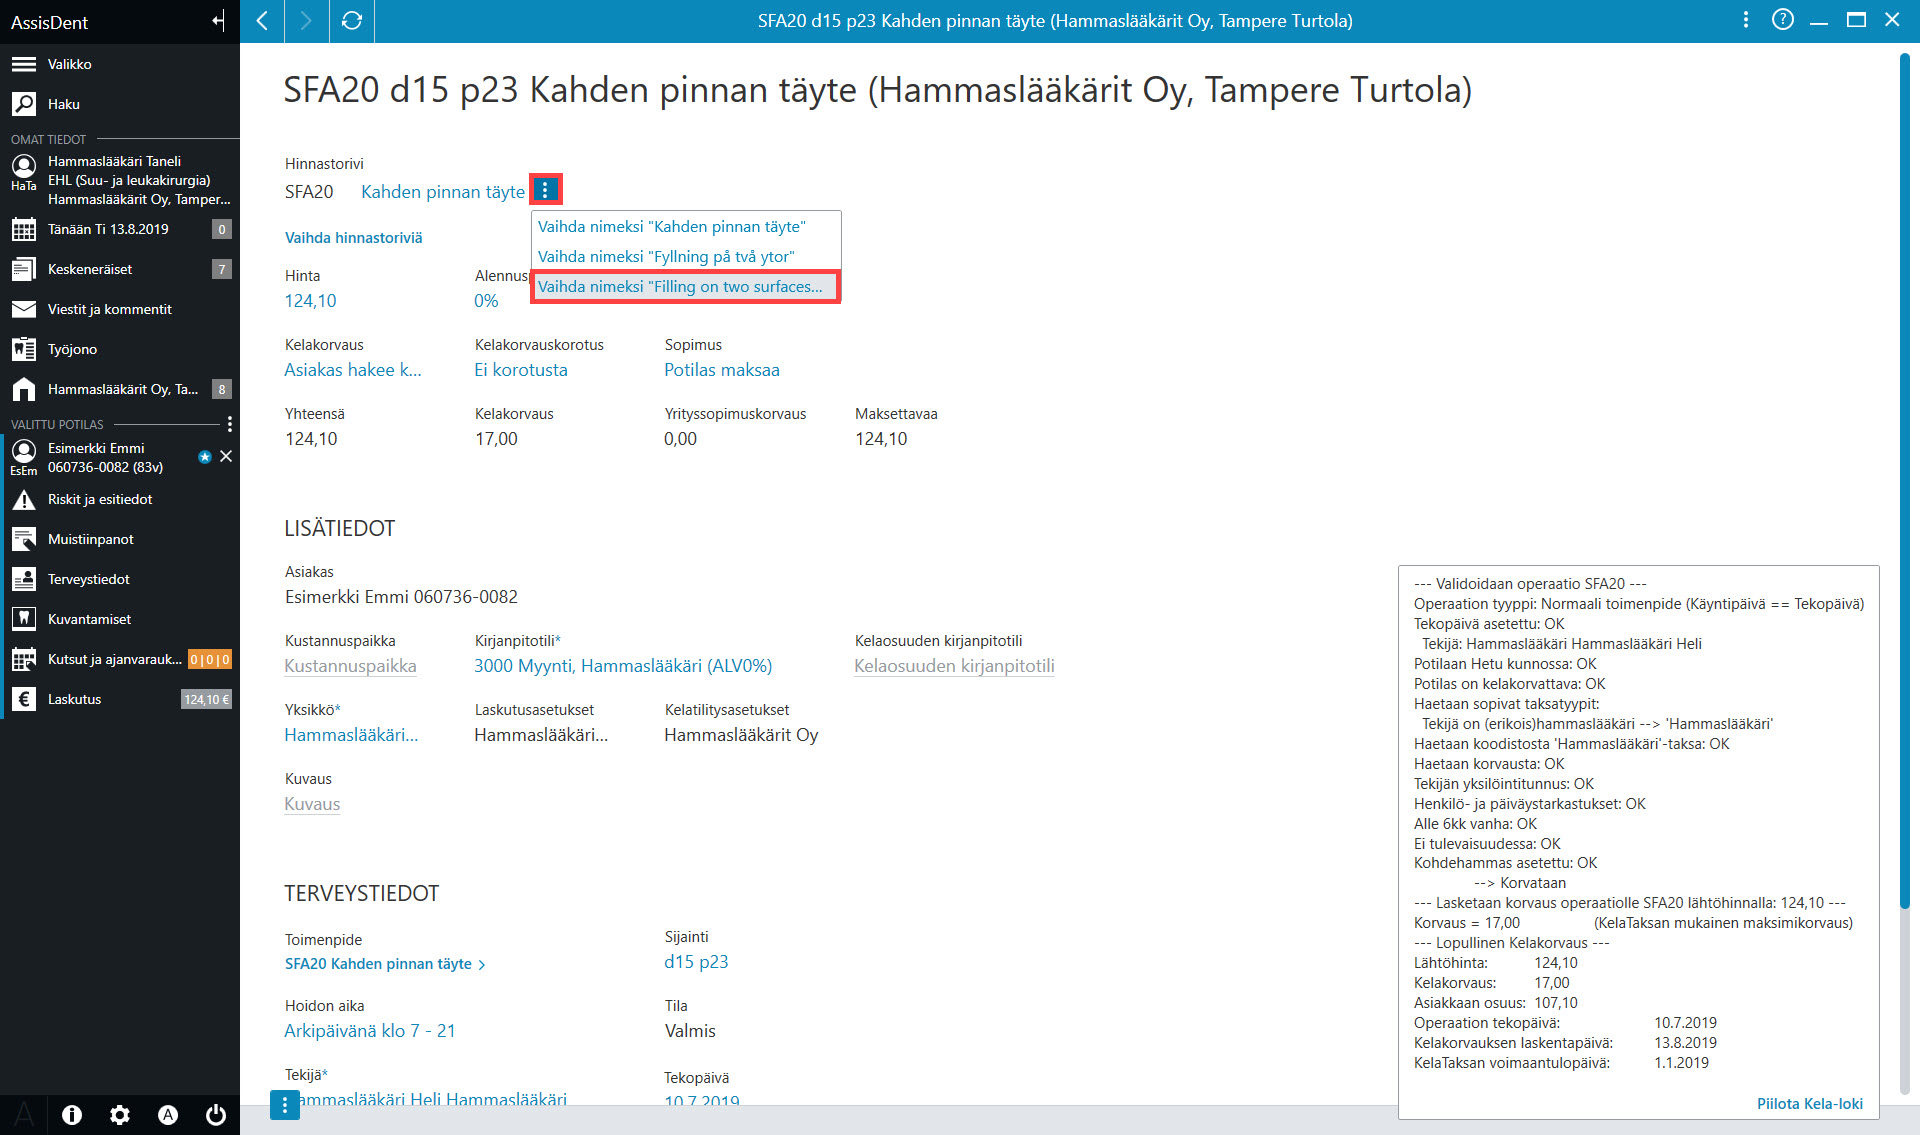This screenshot has width=1920, height=1135.
Task: Open Kuvantamiset imaging
Action: click(120, 619)
